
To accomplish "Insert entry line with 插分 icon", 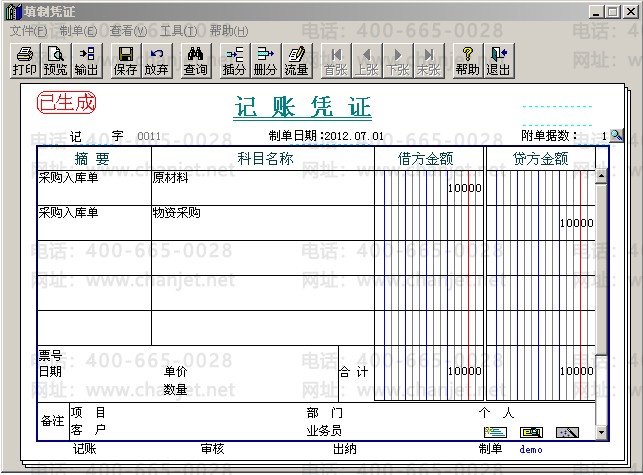I will click(235, 61).
